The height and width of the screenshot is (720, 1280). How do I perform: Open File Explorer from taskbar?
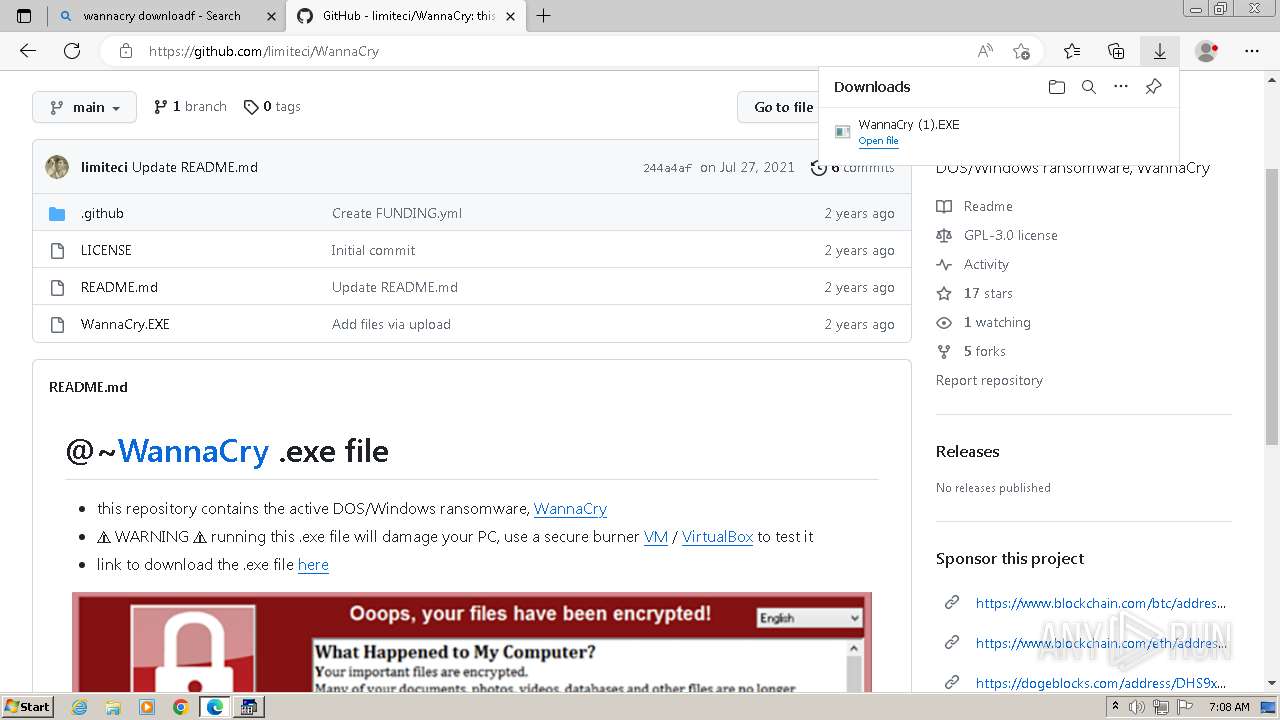click(113, 707)
